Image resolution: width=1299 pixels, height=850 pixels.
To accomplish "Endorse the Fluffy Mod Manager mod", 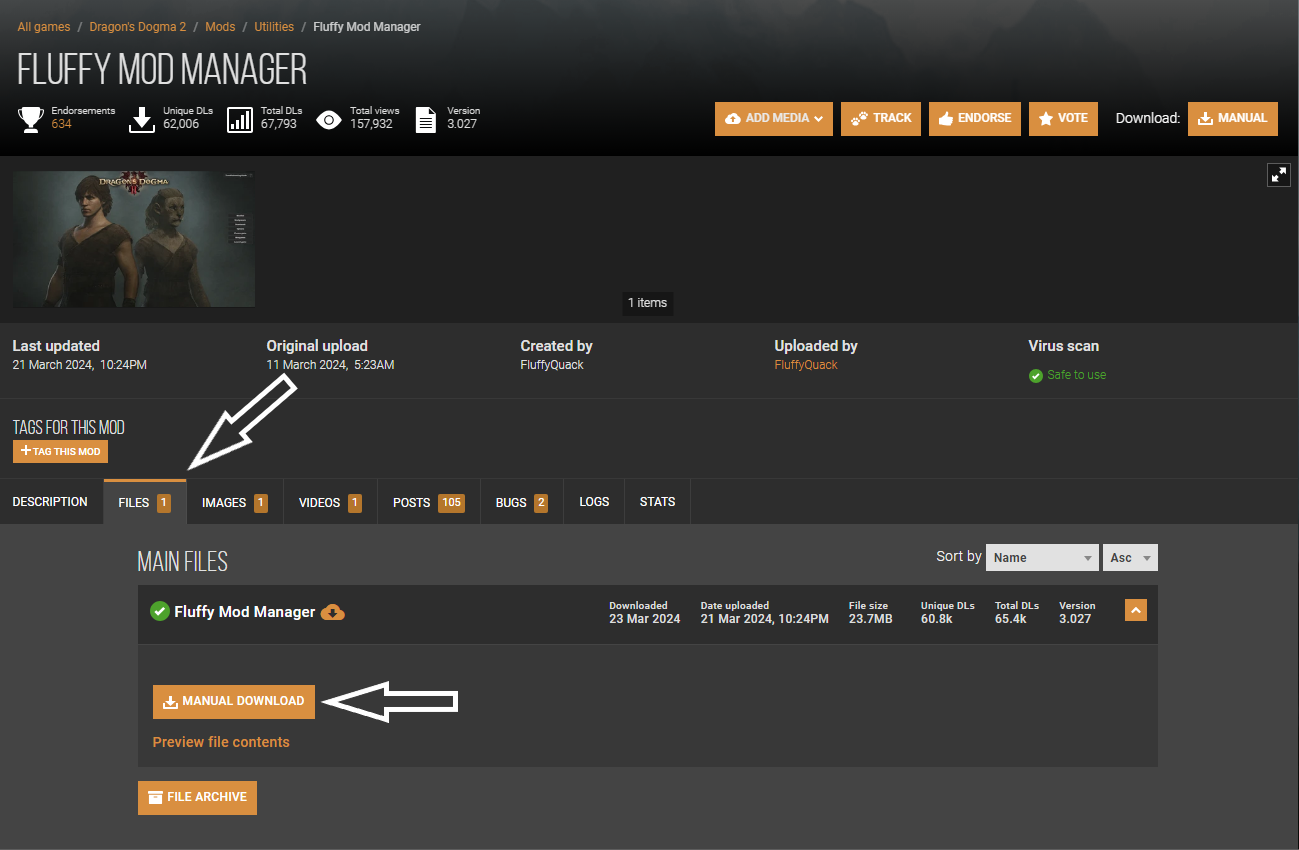I will click(975, 118).
